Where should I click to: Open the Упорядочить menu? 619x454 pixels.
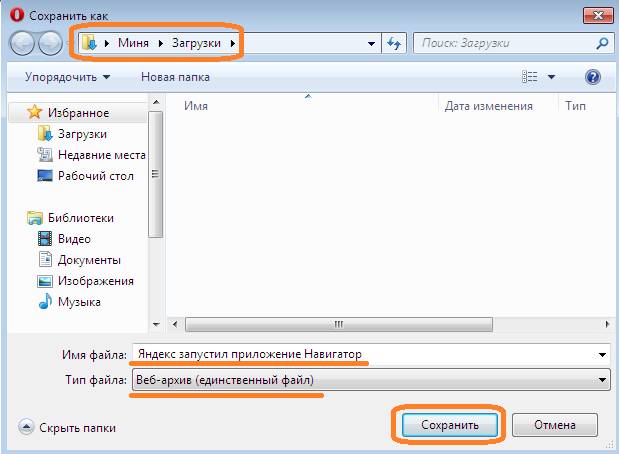68,77
